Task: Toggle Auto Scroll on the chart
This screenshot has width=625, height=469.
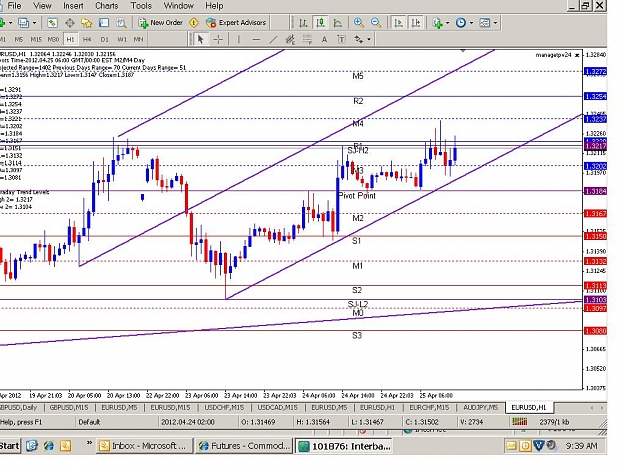Action: 398,23
